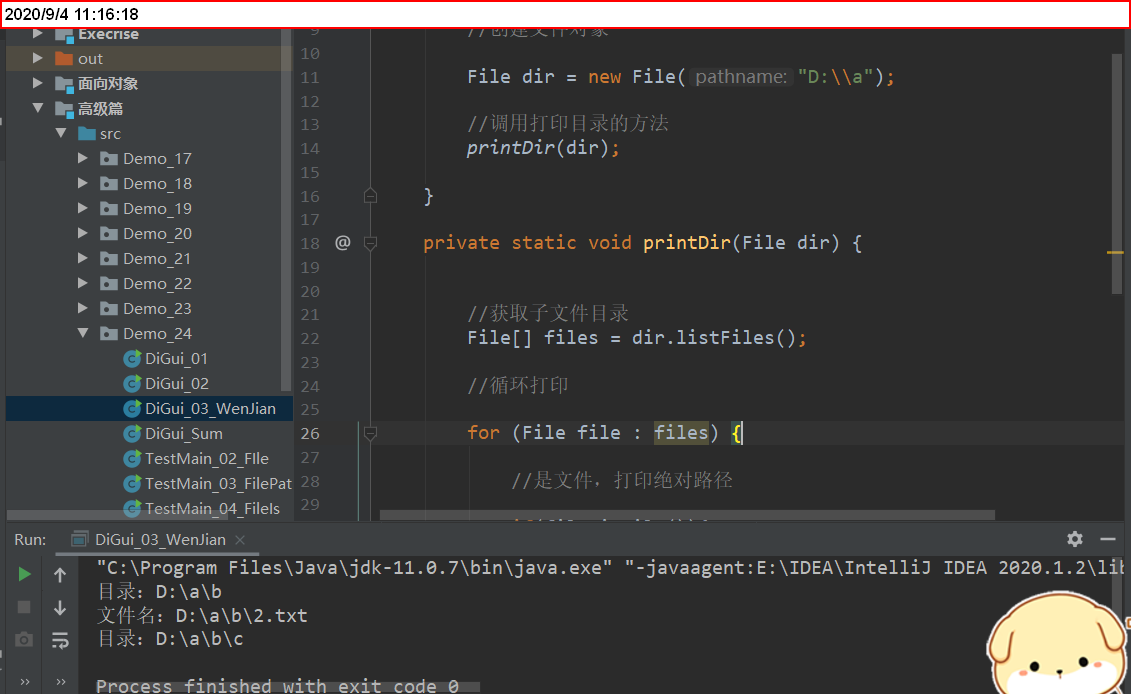Collapse the Demo_24 package
The width and height of the screenshot is (1131, 694).
pos(83,333)
